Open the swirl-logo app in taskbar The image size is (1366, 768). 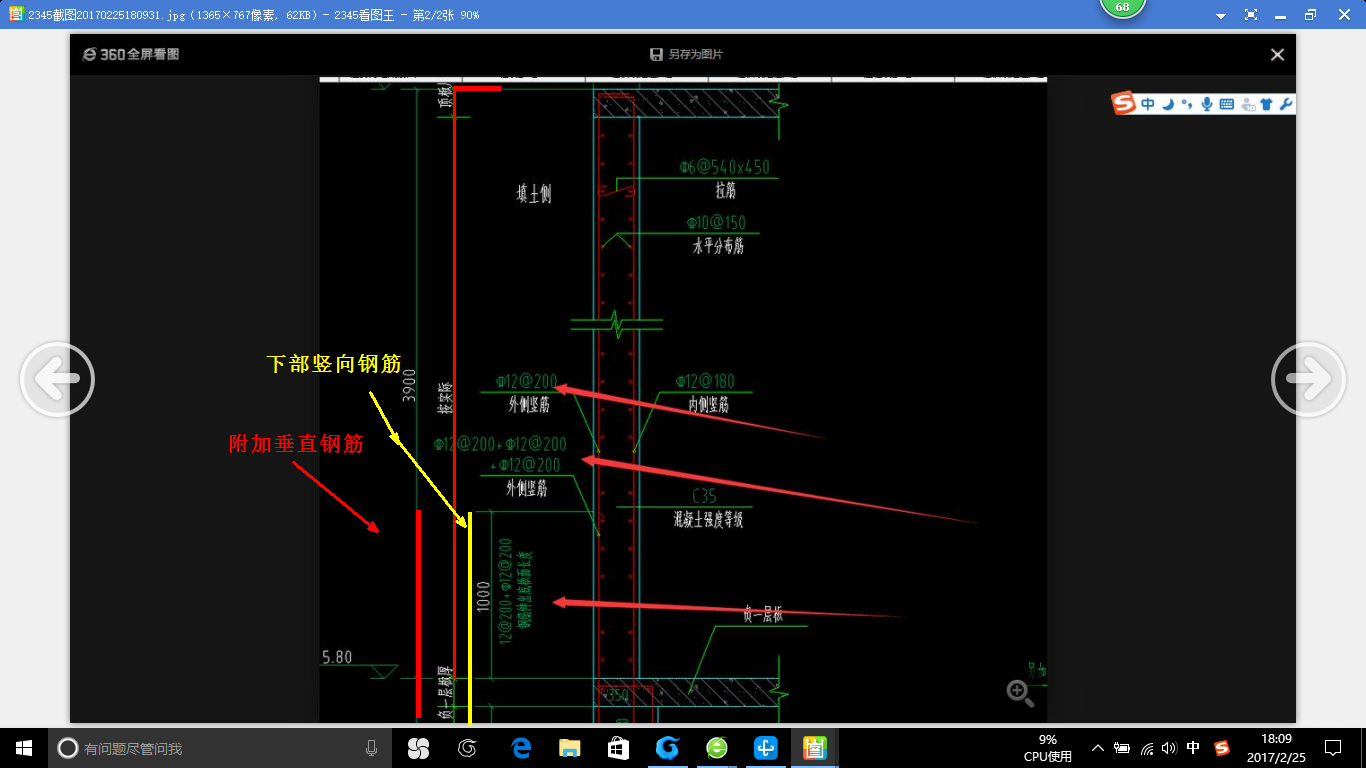pos(467,747)
